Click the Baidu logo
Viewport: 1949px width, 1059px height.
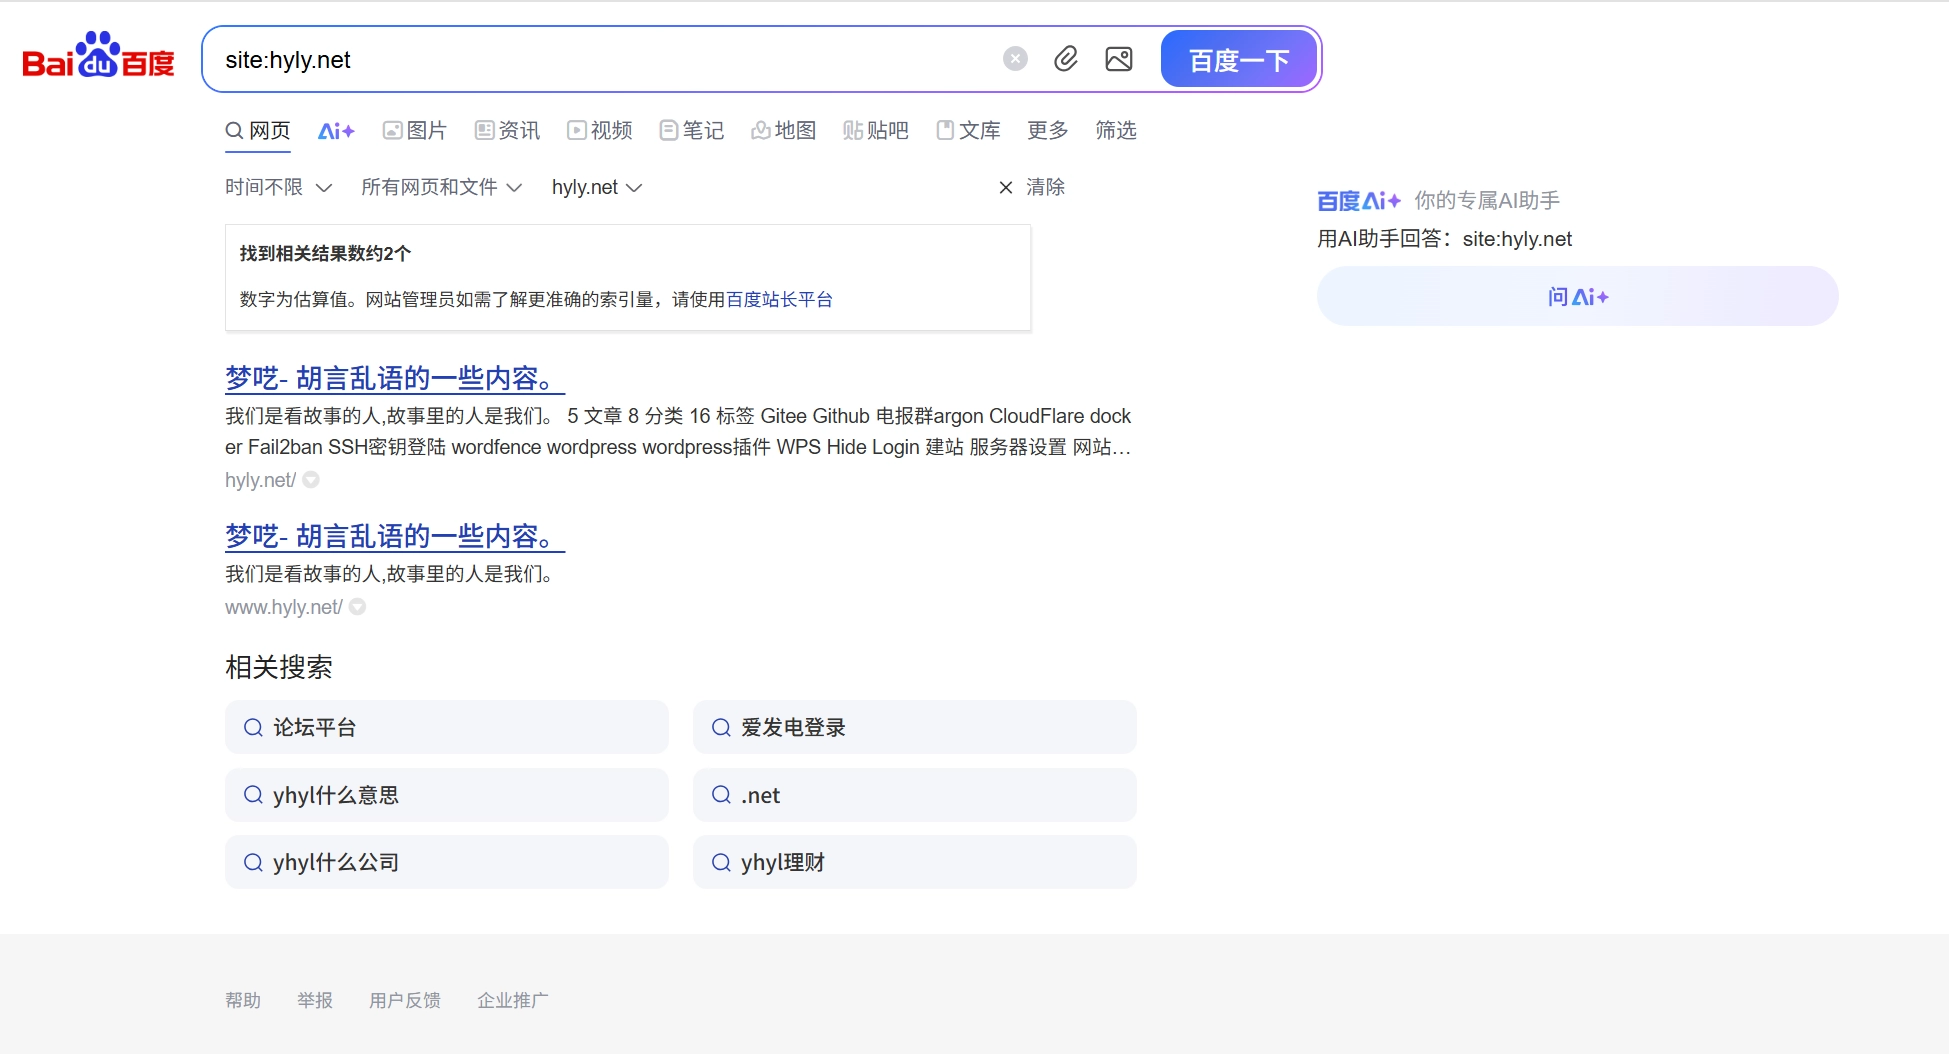pyautogui.click(x=98, y=56)
